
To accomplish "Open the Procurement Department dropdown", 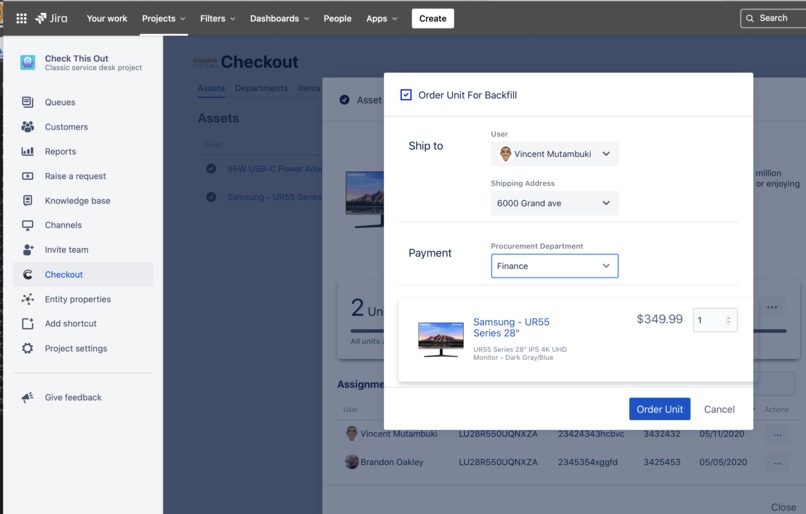I will pos(555,266).
